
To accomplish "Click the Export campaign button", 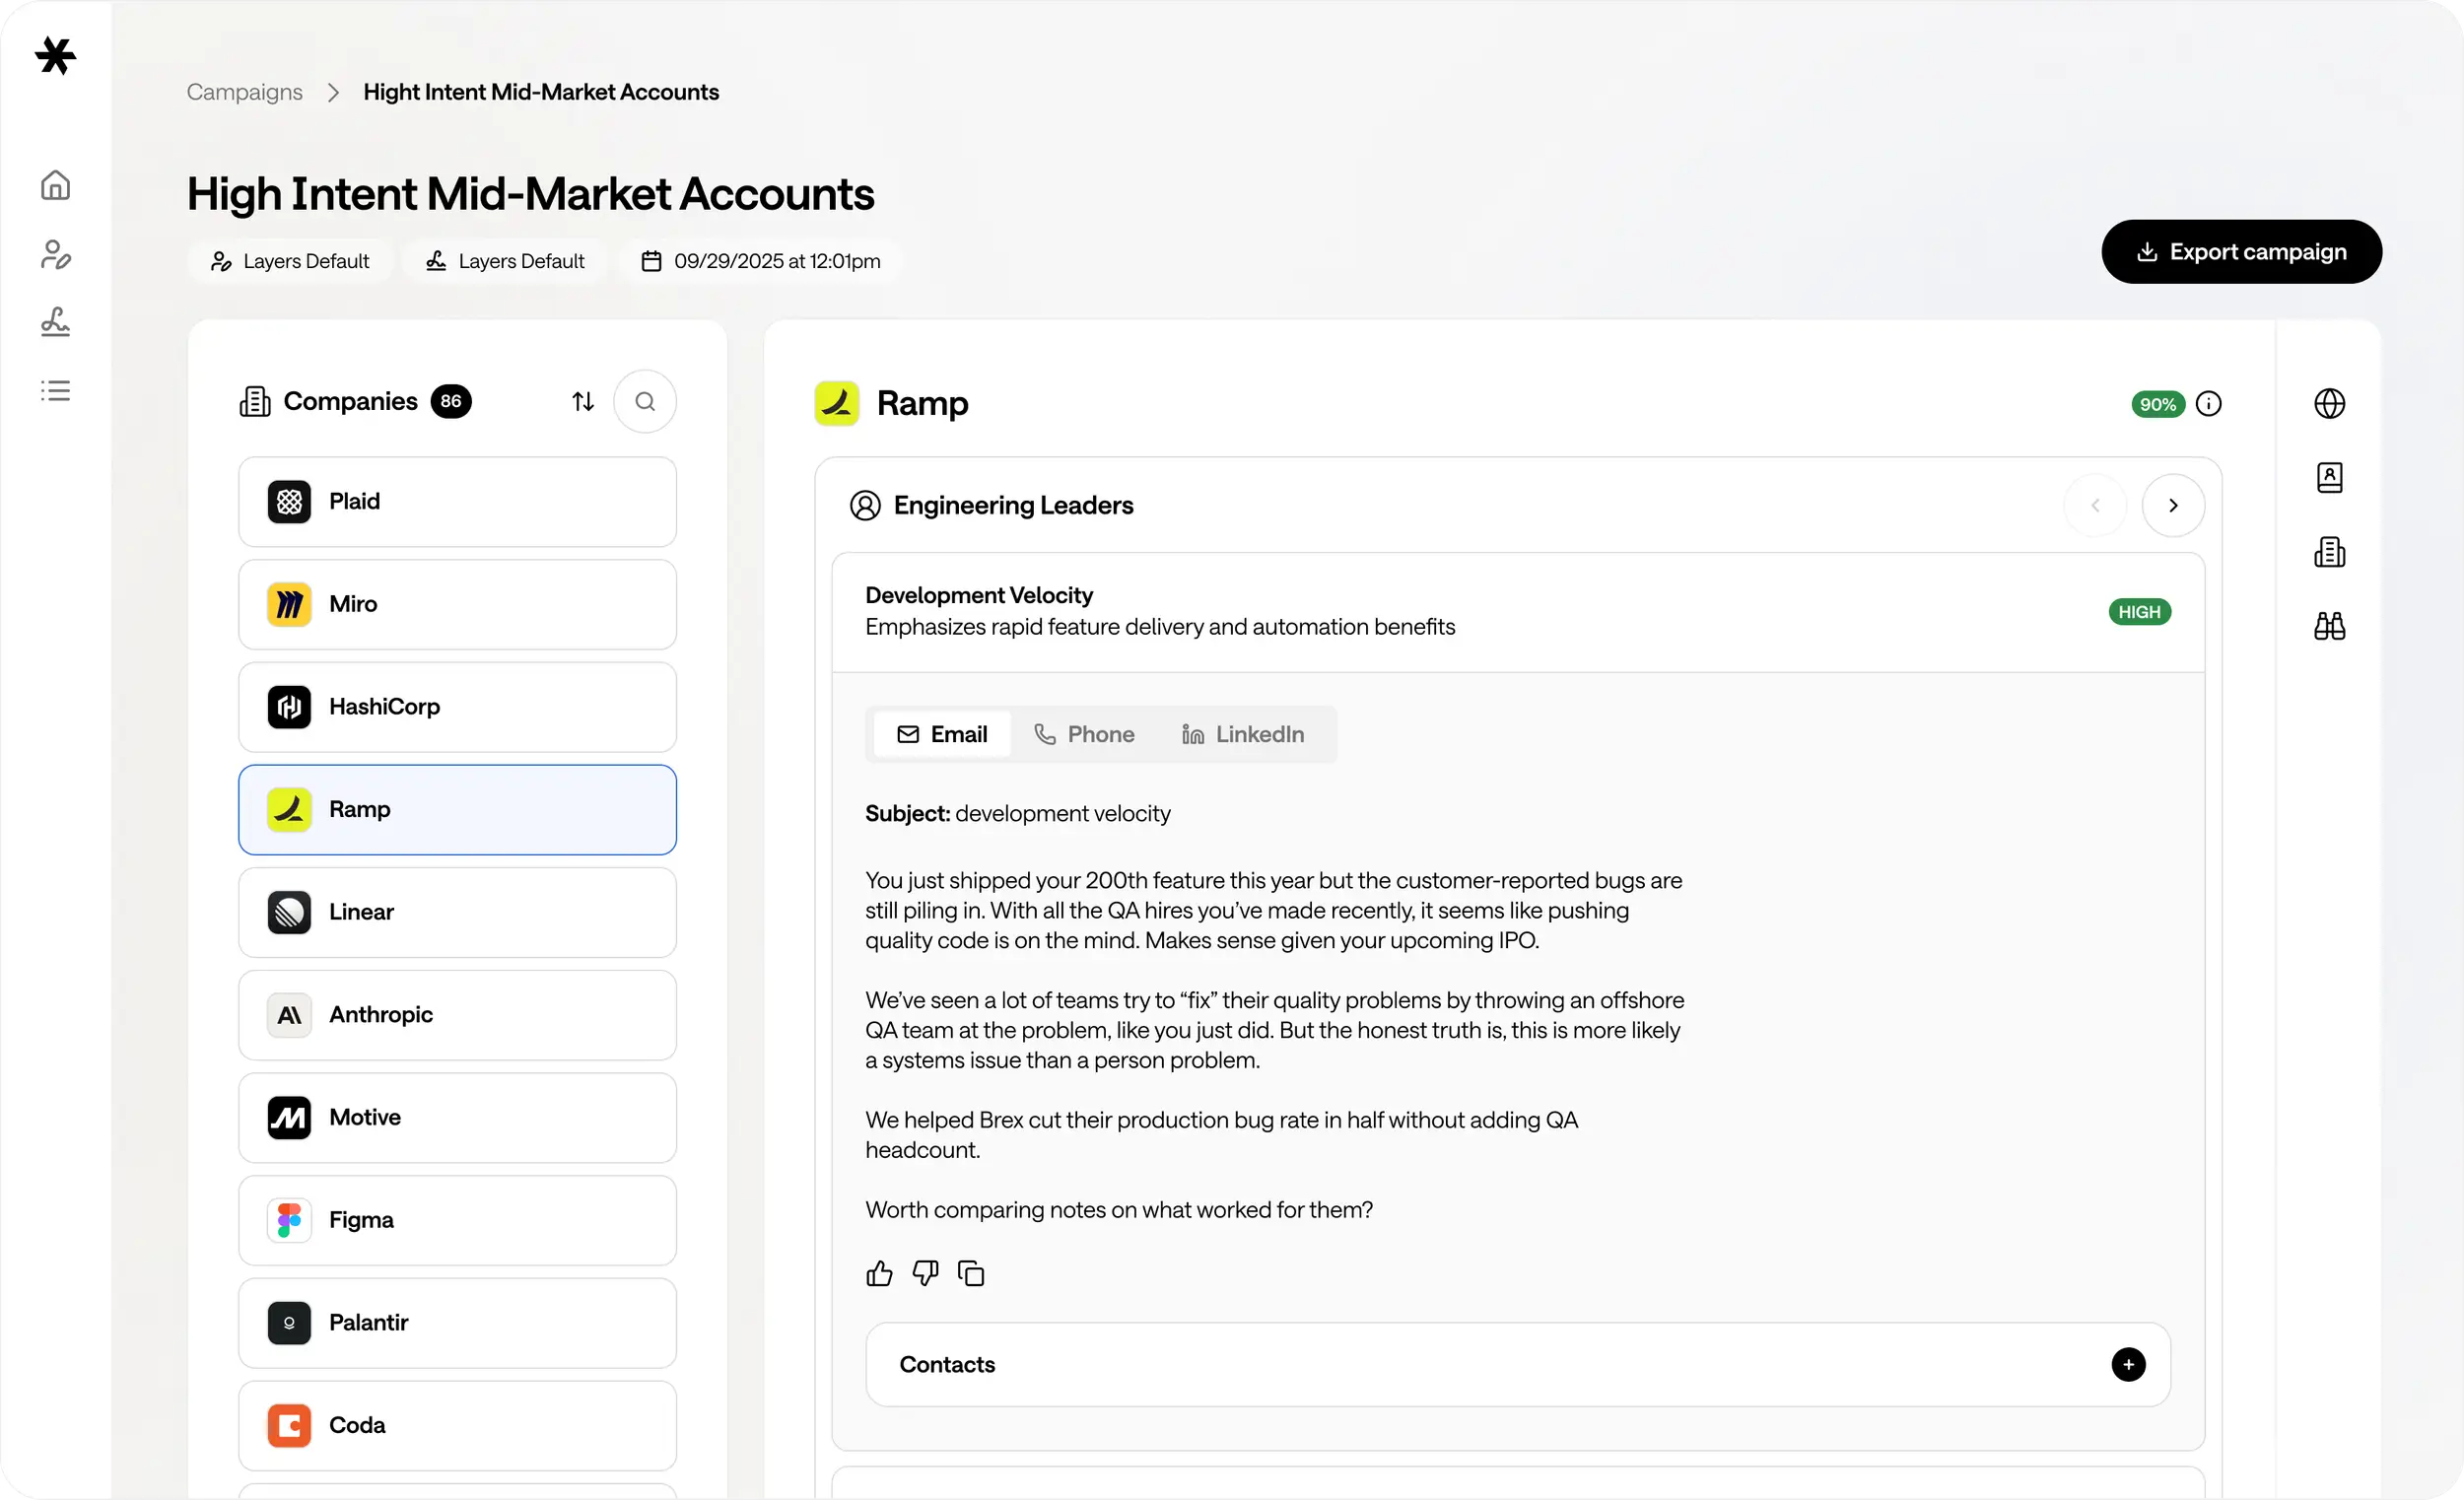I will point(2241,252).
